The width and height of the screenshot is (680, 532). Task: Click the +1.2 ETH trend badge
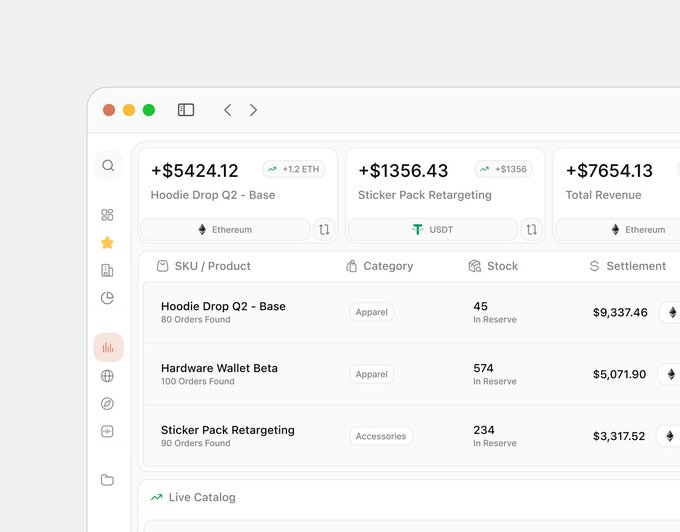(x=294, y=169)
